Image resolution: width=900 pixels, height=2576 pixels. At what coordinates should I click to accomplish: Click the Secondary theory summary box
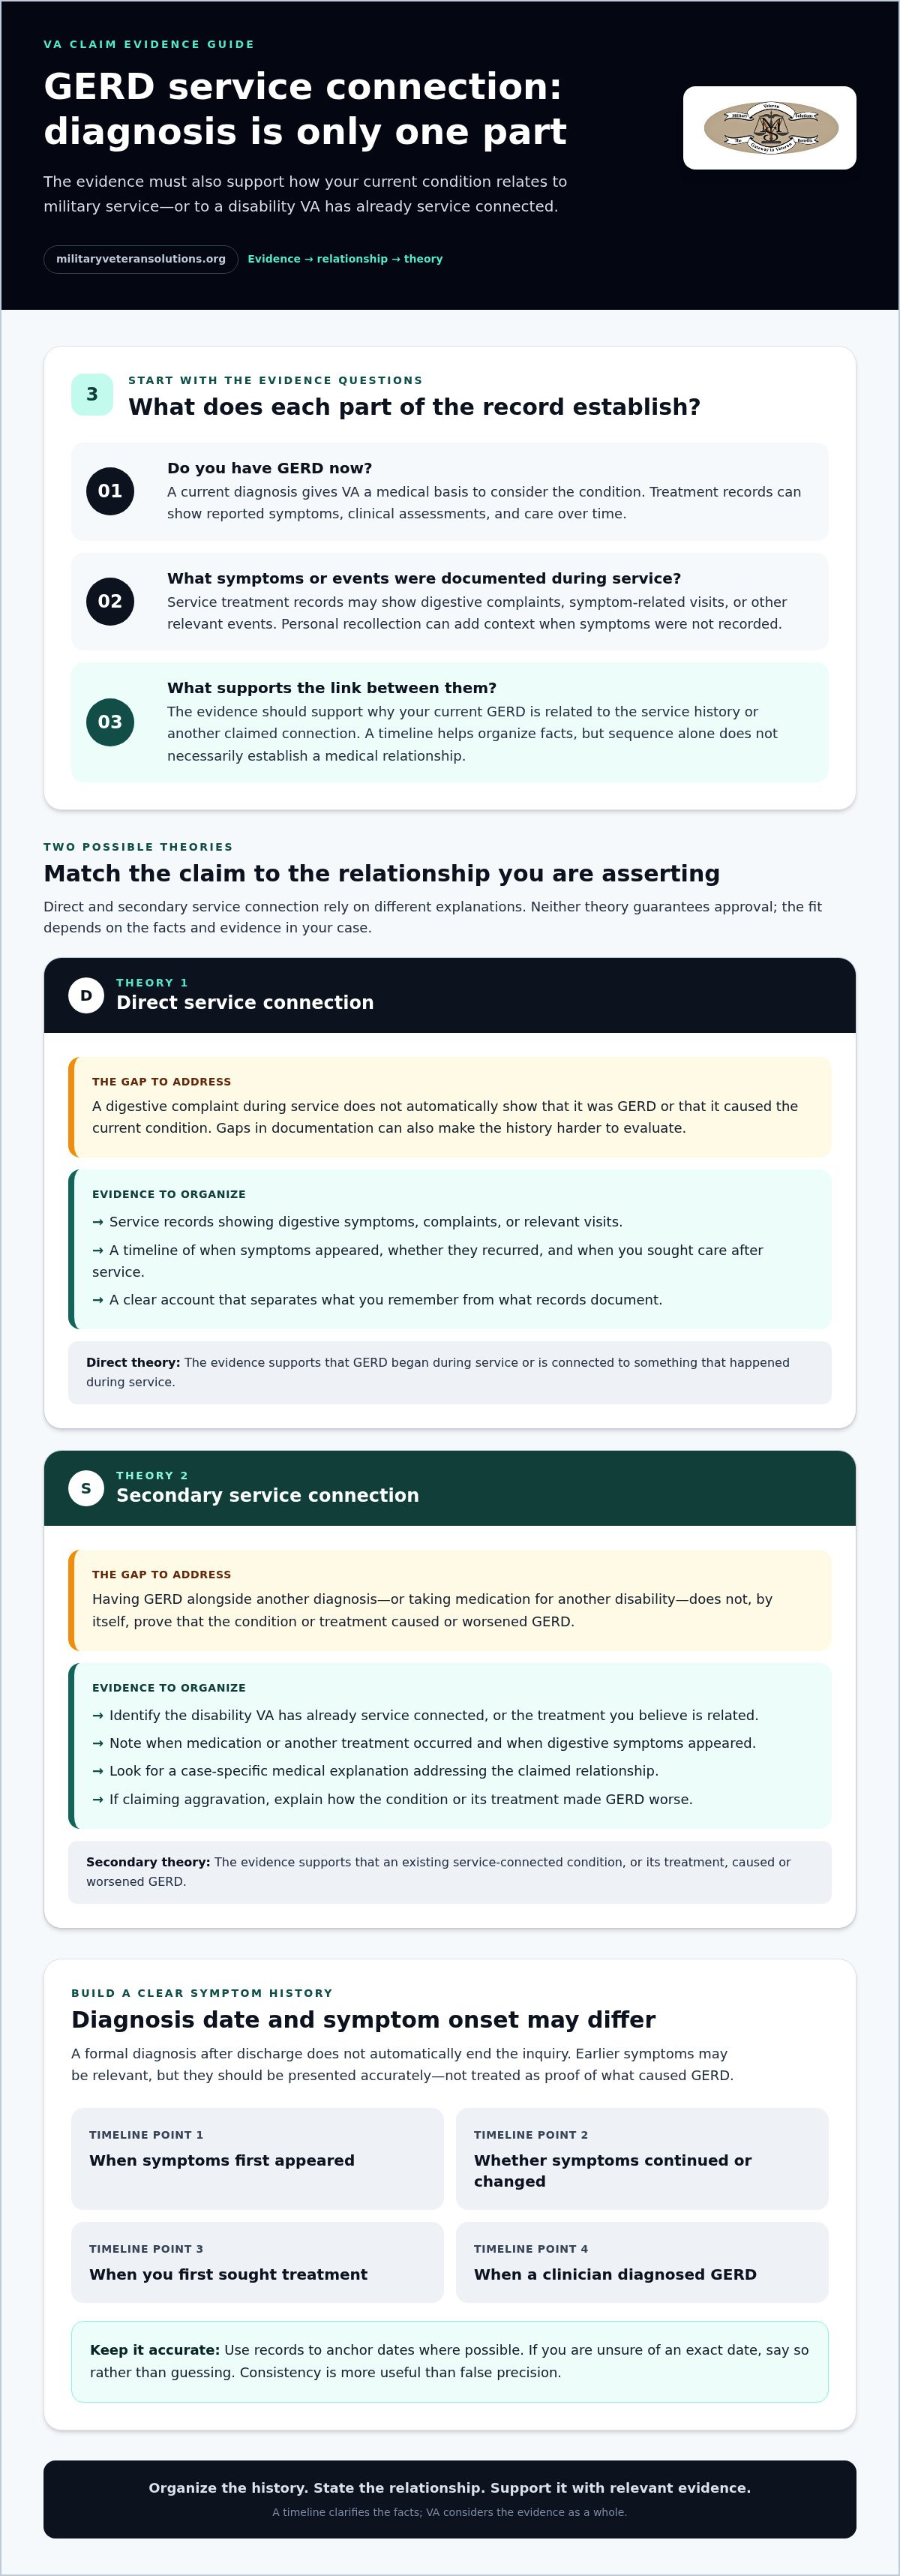pyautogui.click(x=450, y=1872)
